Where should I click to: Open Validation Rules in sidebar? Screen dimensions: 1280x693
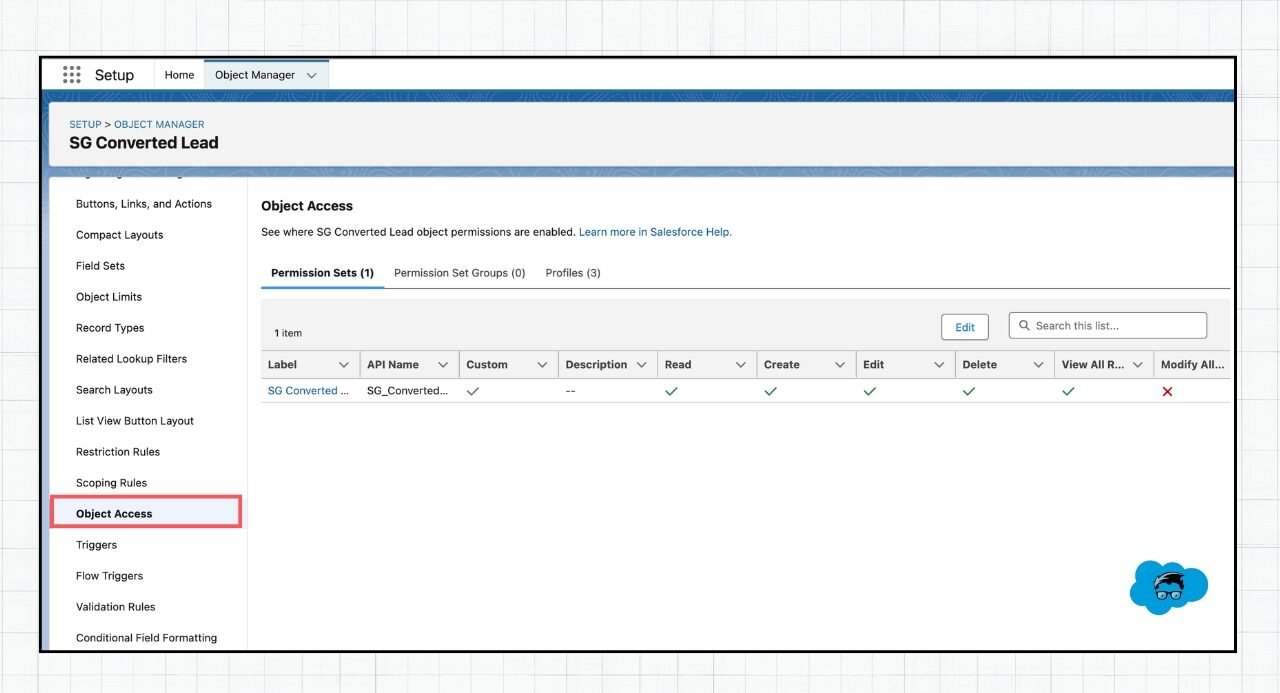pyautogui.click(x=116, y=607)
